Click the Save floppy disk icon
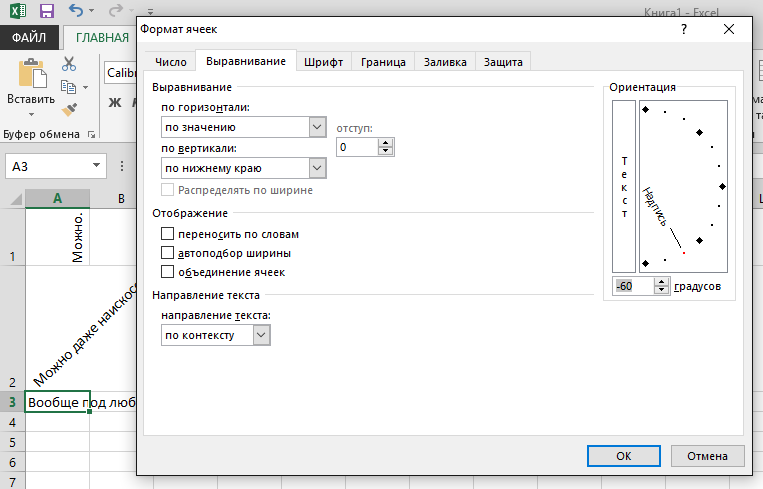Image resolution: width=763 pixels, height=489 pixels. coord(47,11)
